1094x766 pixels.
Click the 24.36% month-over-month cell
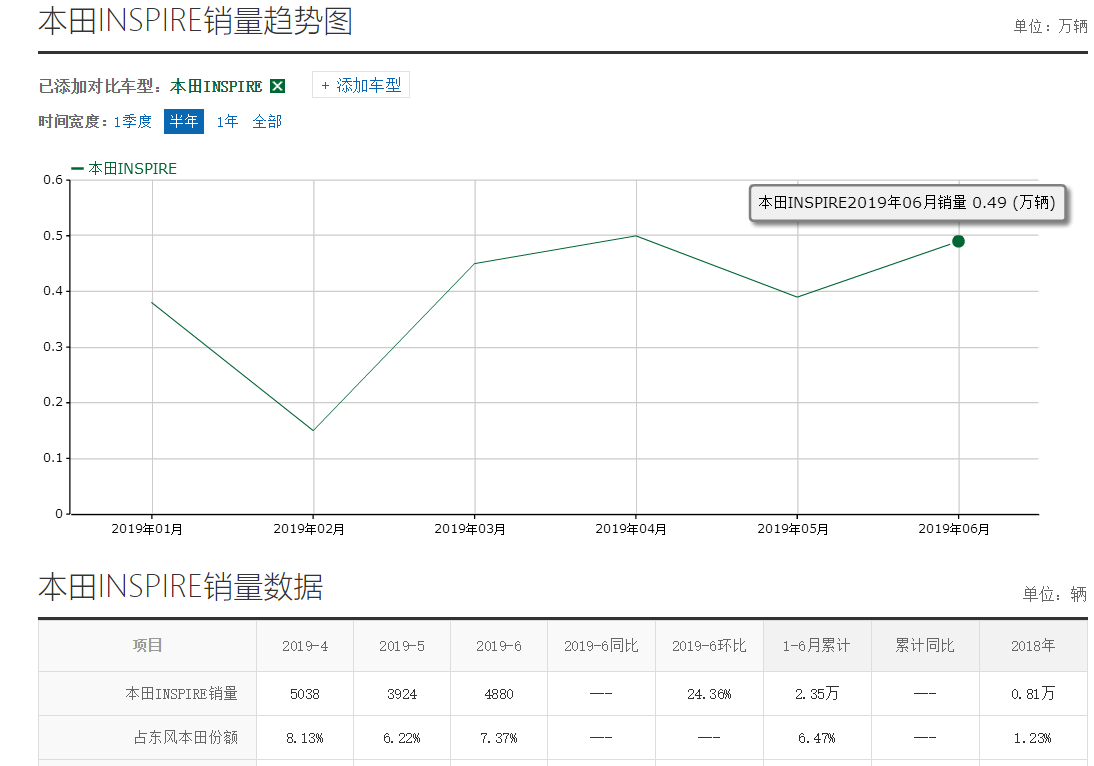click(x=709, y=694)
